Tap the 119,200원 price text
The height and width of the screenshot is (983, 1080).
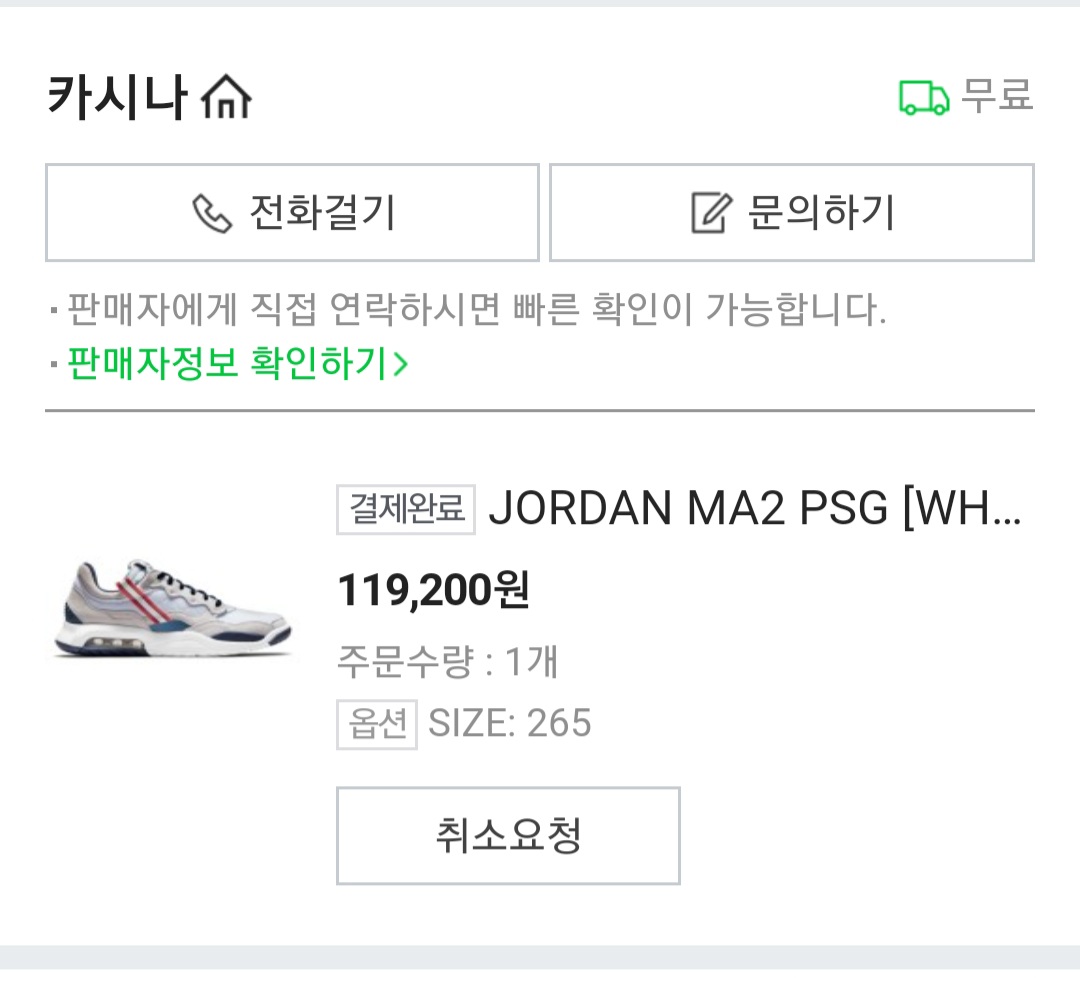433,591
